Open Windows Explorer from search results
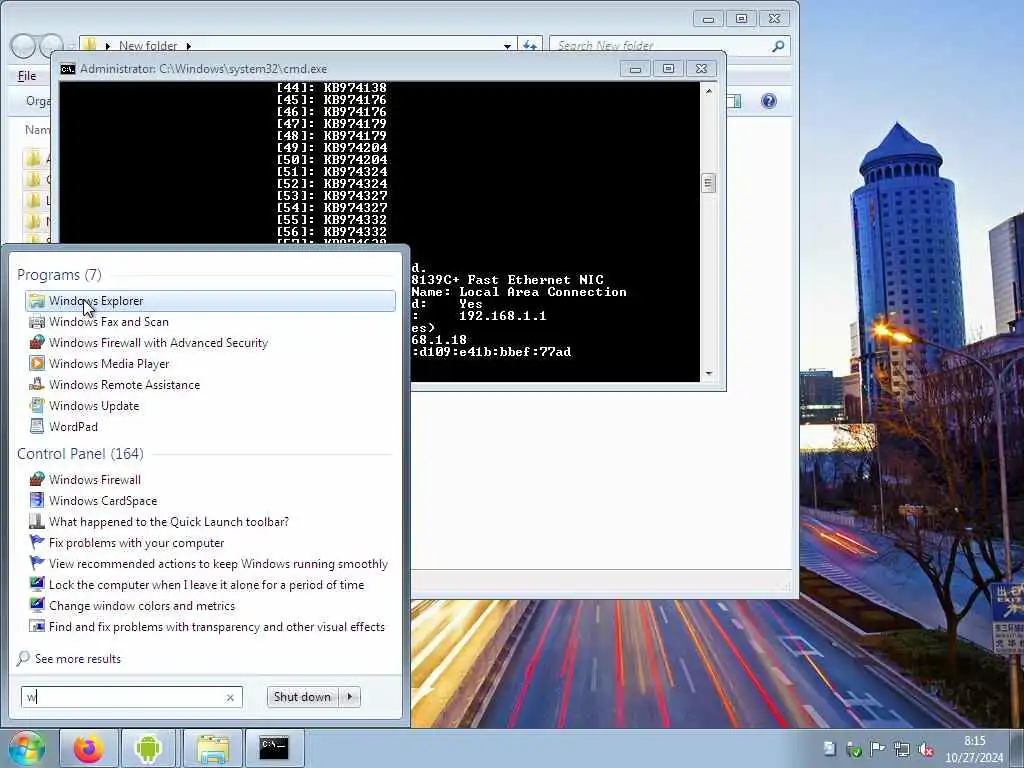This screenshot has height=768, width=1024. [x=210, y=301]
